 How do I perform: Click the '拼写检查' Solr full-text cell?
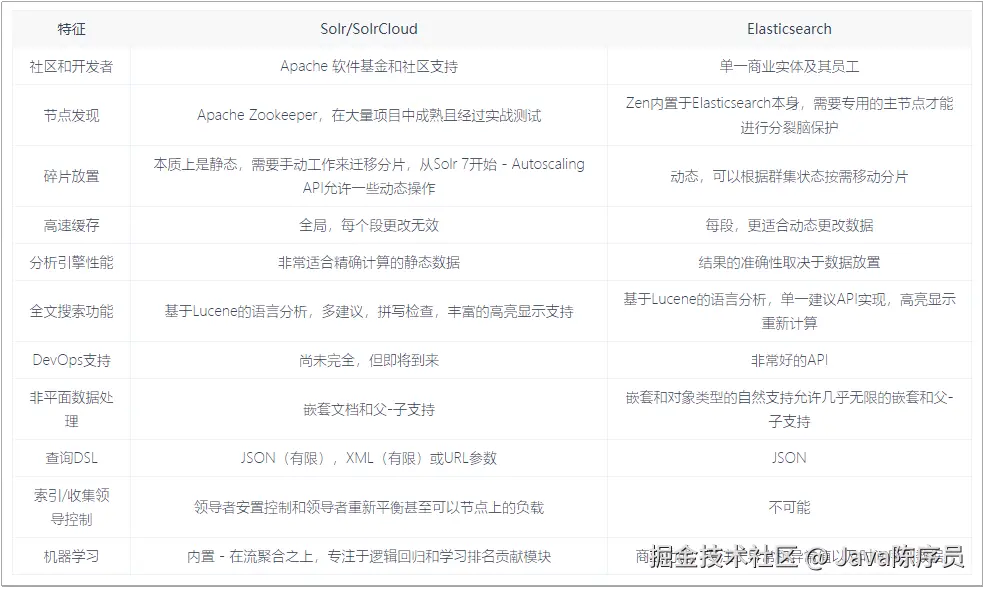(x=368, y=311)
